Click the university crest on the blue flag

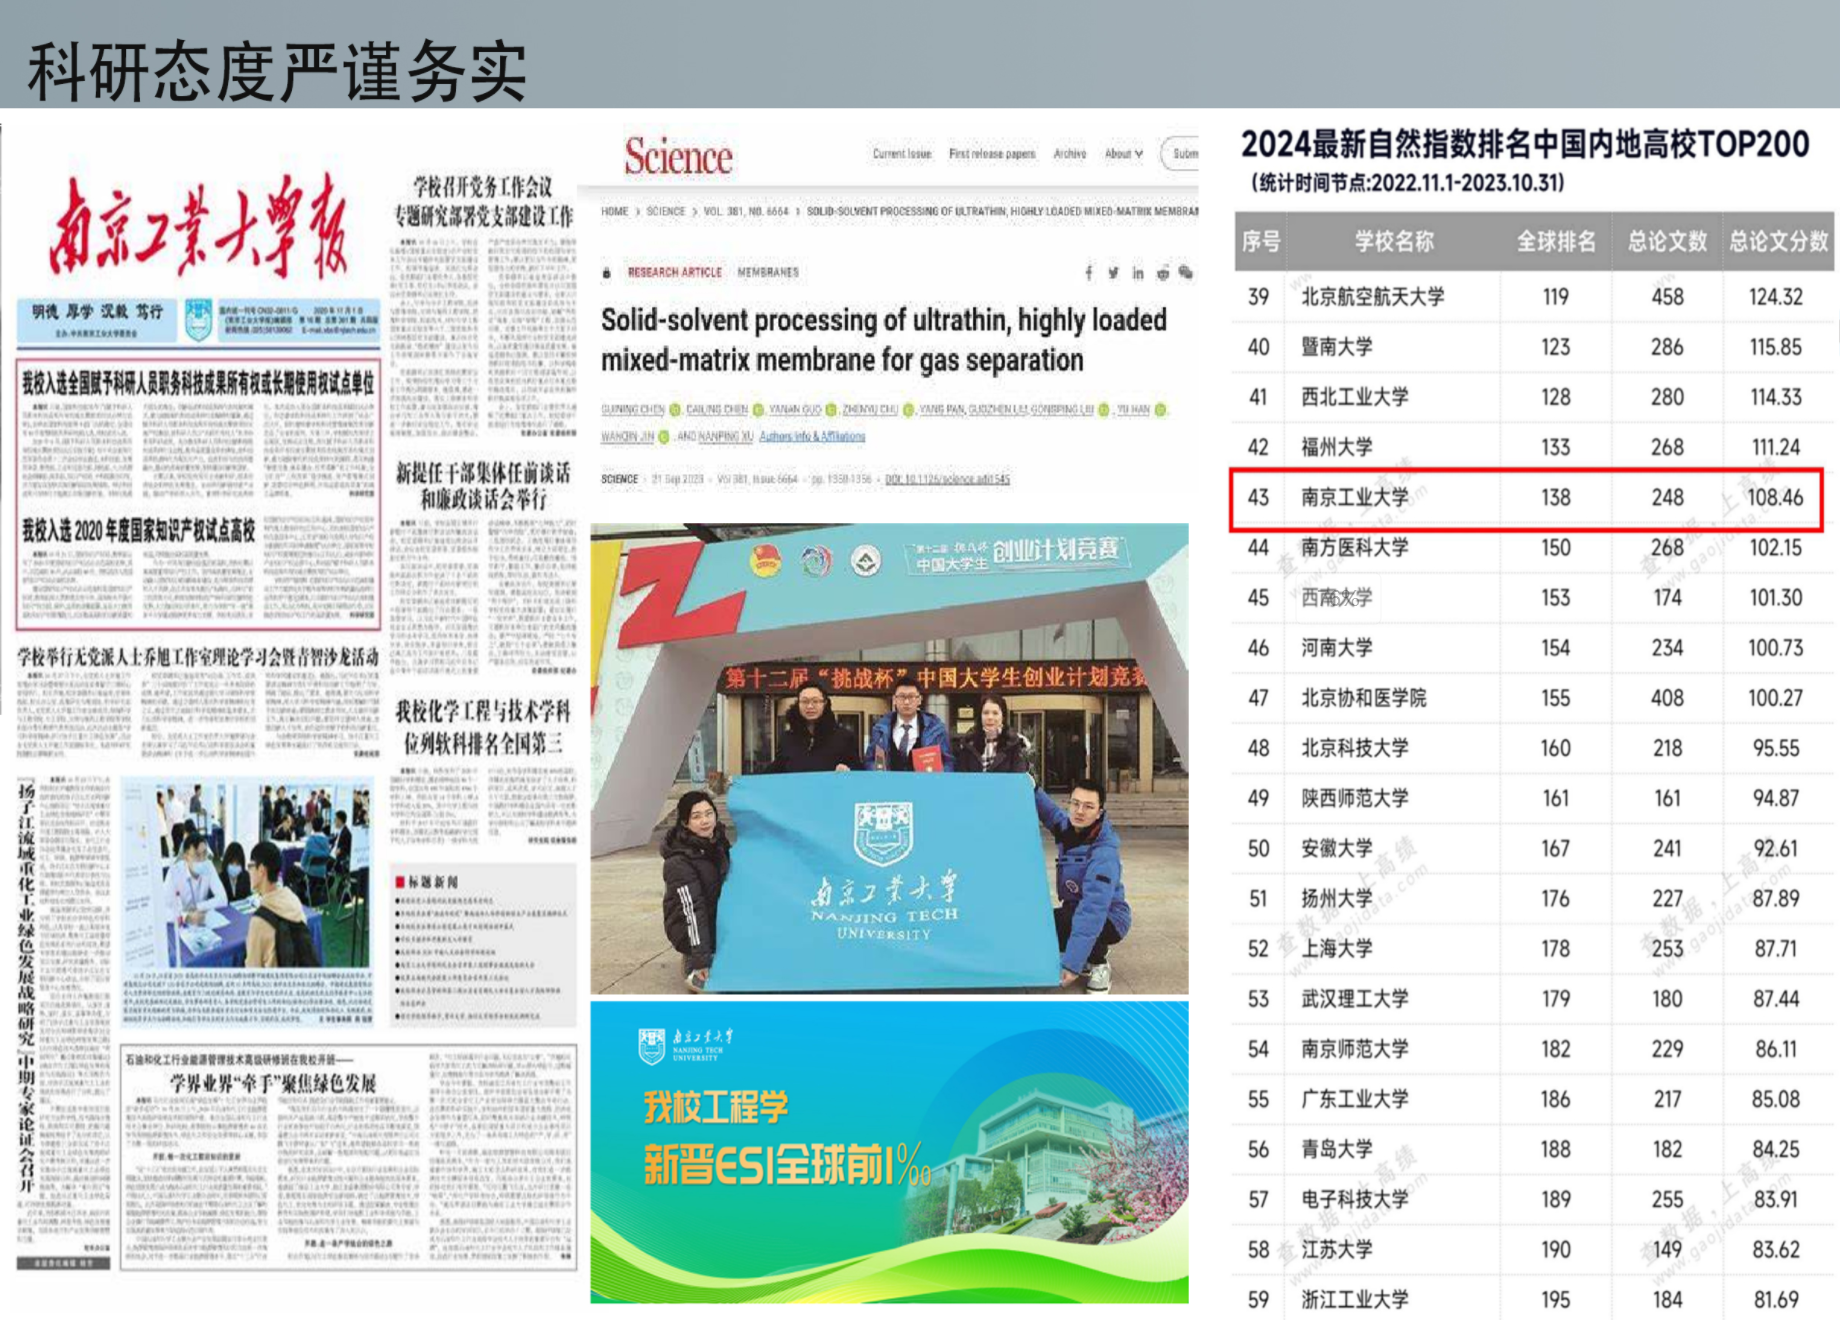coord(882,832)
